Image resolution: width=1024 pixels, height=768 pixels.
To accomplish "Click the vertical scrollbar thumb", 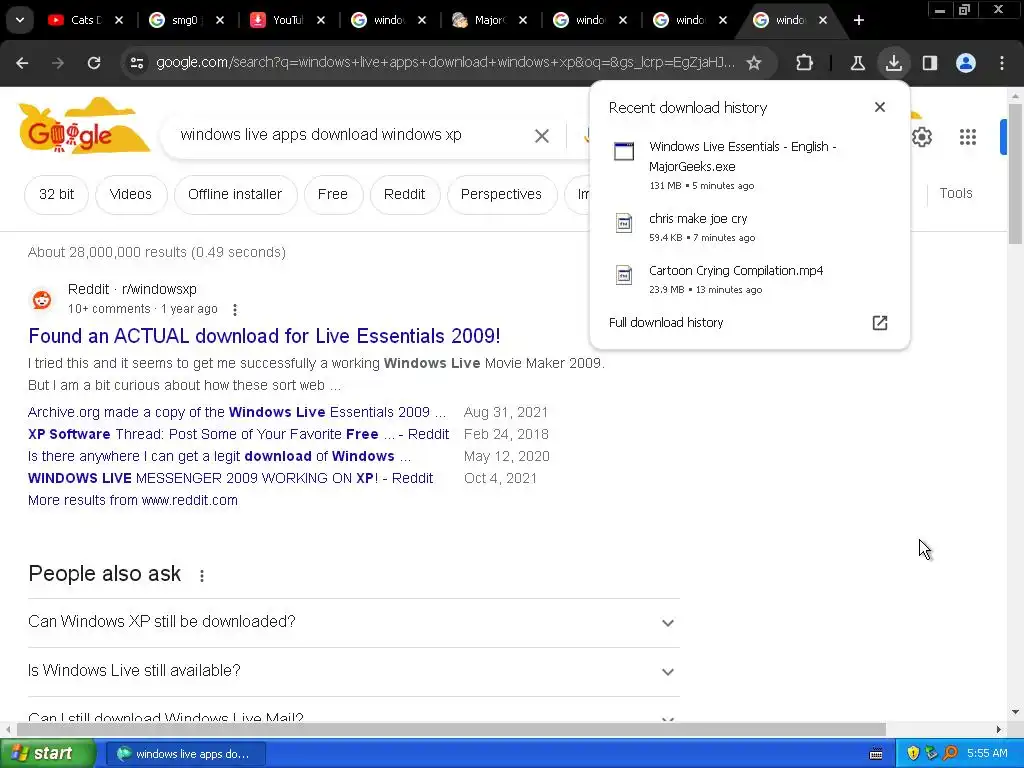I will pos(1016,173).
